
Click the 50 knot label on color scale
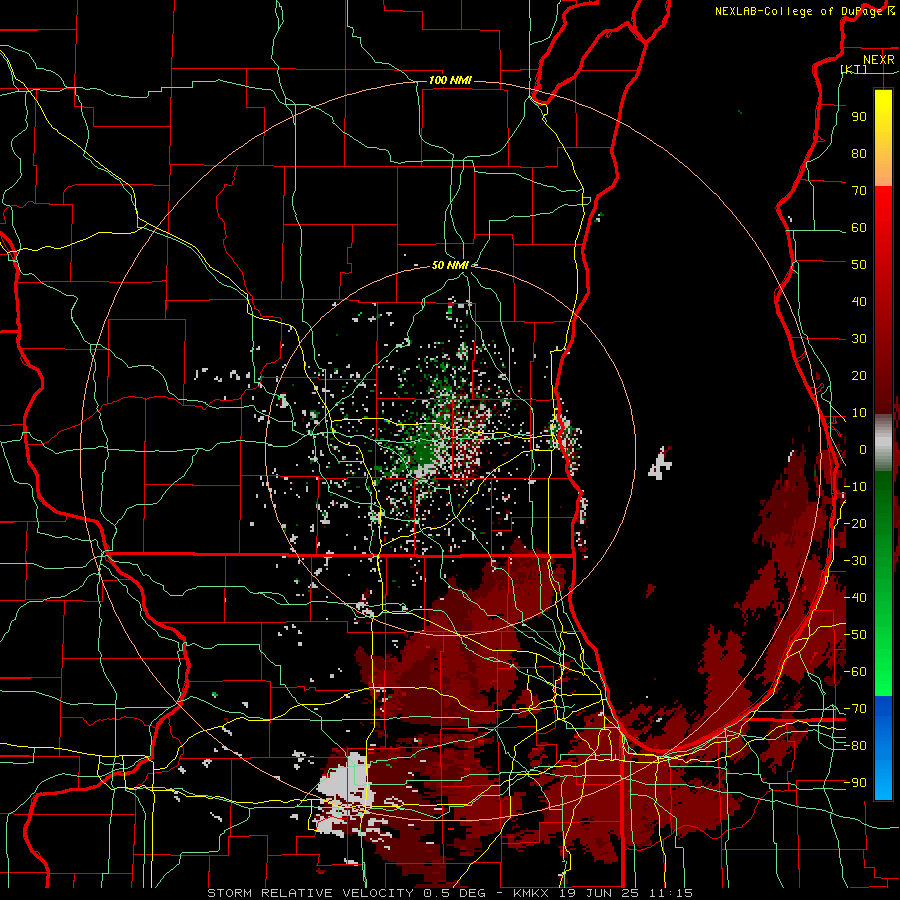click(x=859, y=265)
